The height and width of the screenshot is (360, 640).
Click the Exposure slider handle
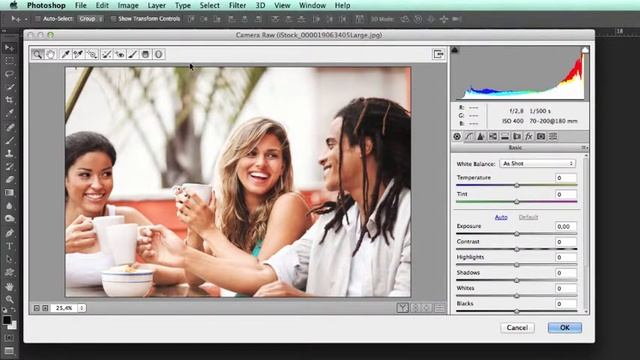coord(517,234)
